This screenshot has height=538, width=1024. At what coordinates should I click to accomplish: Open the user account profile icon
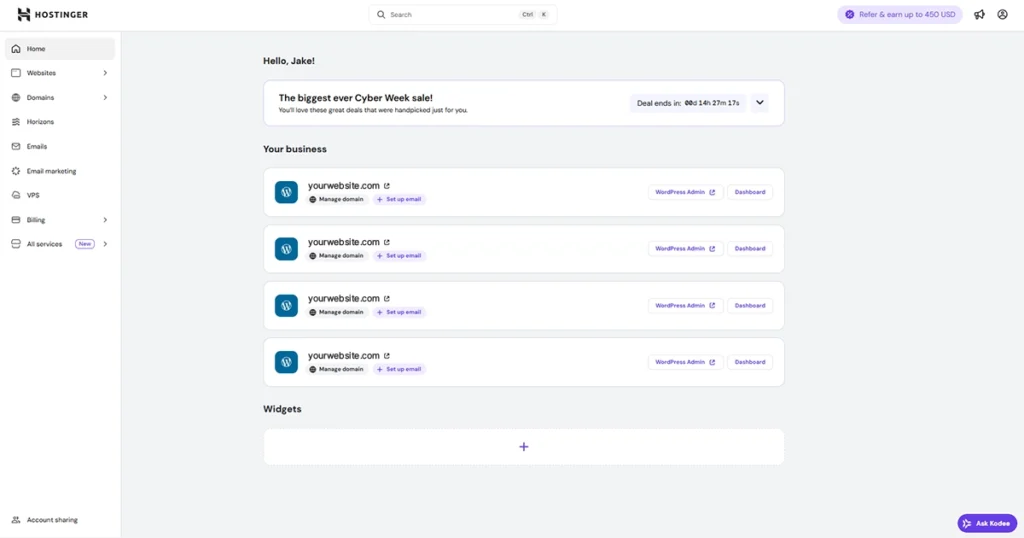(1002, 14)
